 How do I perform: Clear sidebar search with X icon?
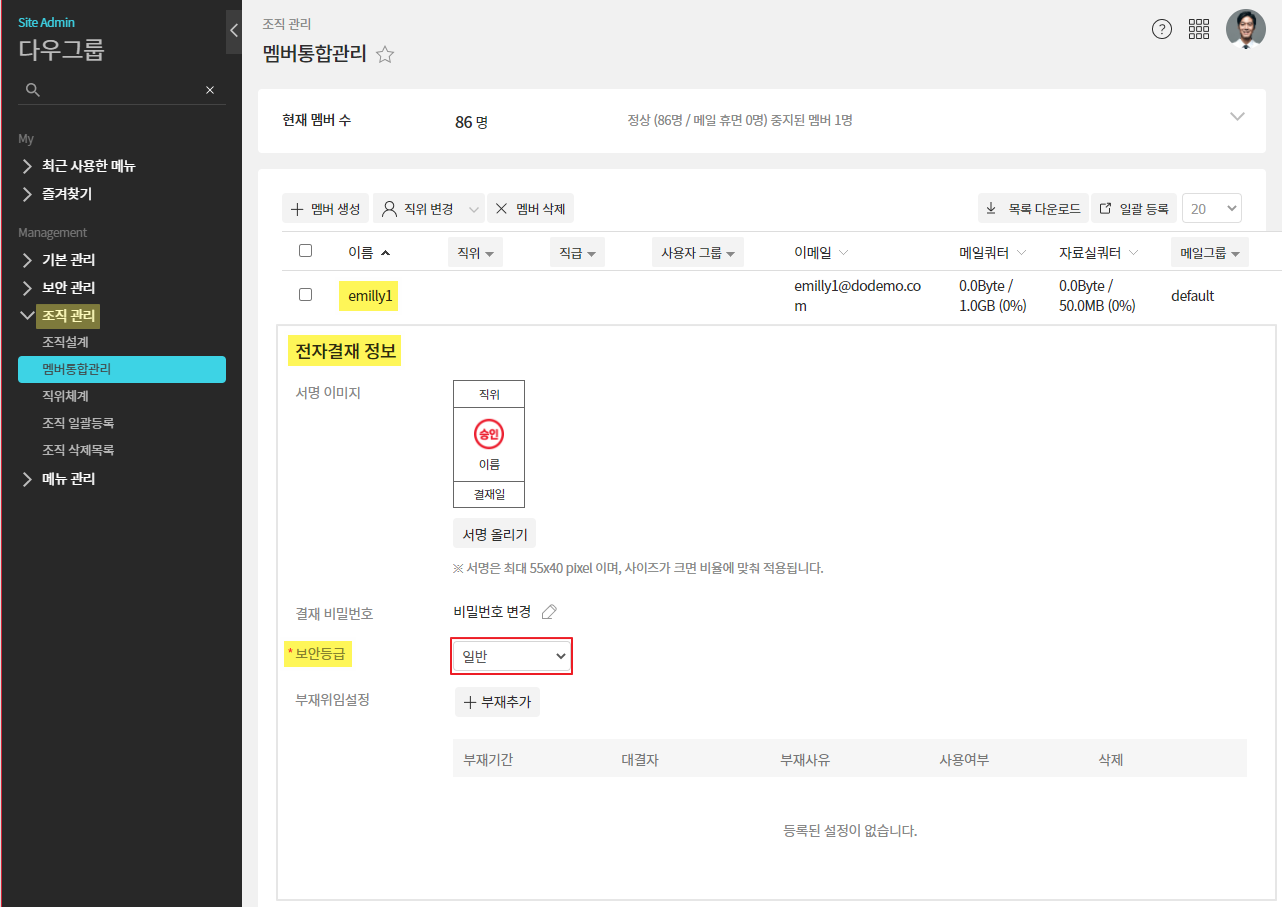210,90
